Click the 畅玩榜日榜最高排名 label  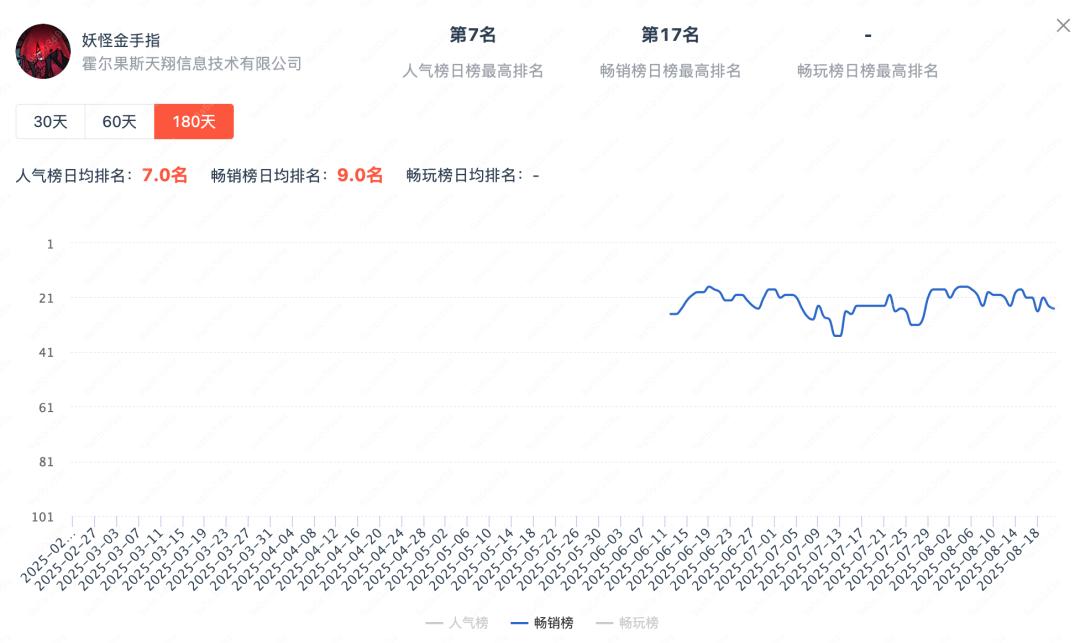867,71
